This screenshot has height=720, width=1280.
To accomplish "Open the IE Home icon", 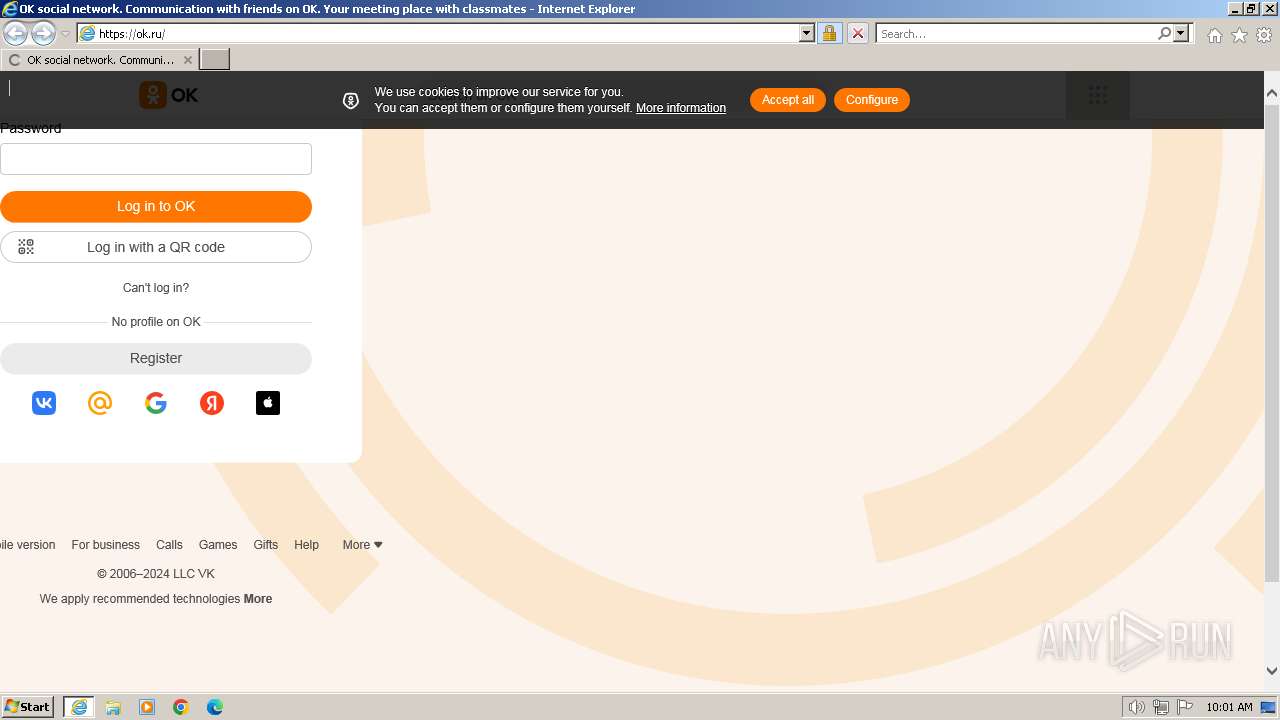I will coord(1214,35).
